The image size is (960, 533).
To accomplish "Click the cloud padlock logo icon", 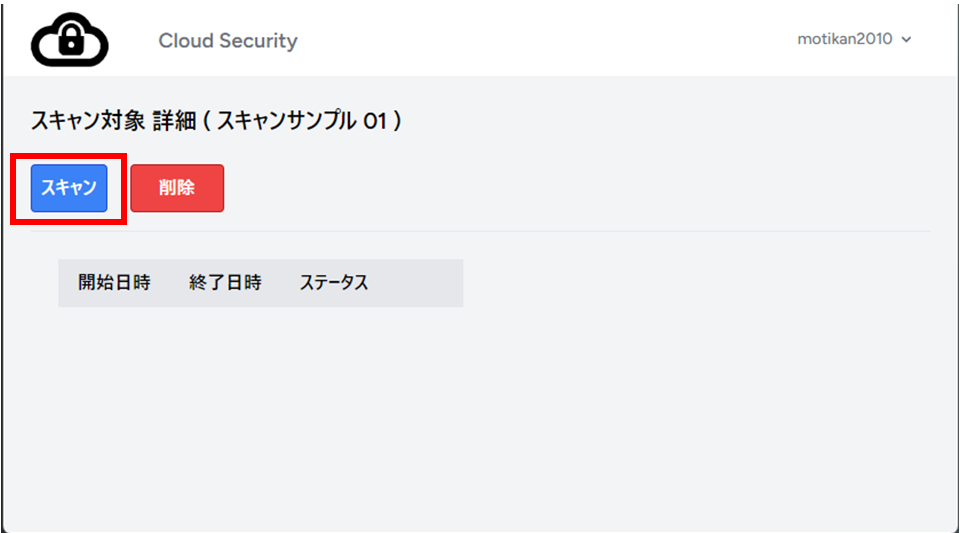I will 69,40.
